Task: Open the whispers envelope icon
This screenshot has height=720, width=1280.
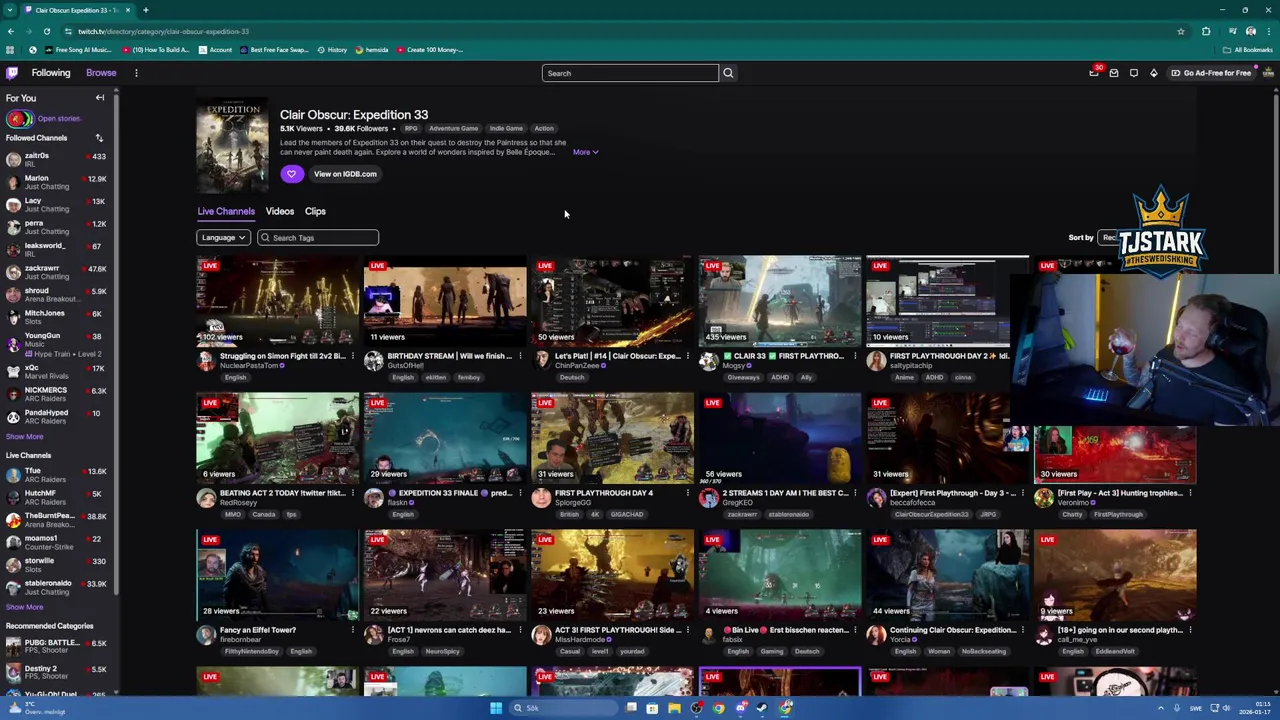Action: [x=1114, y=73]
